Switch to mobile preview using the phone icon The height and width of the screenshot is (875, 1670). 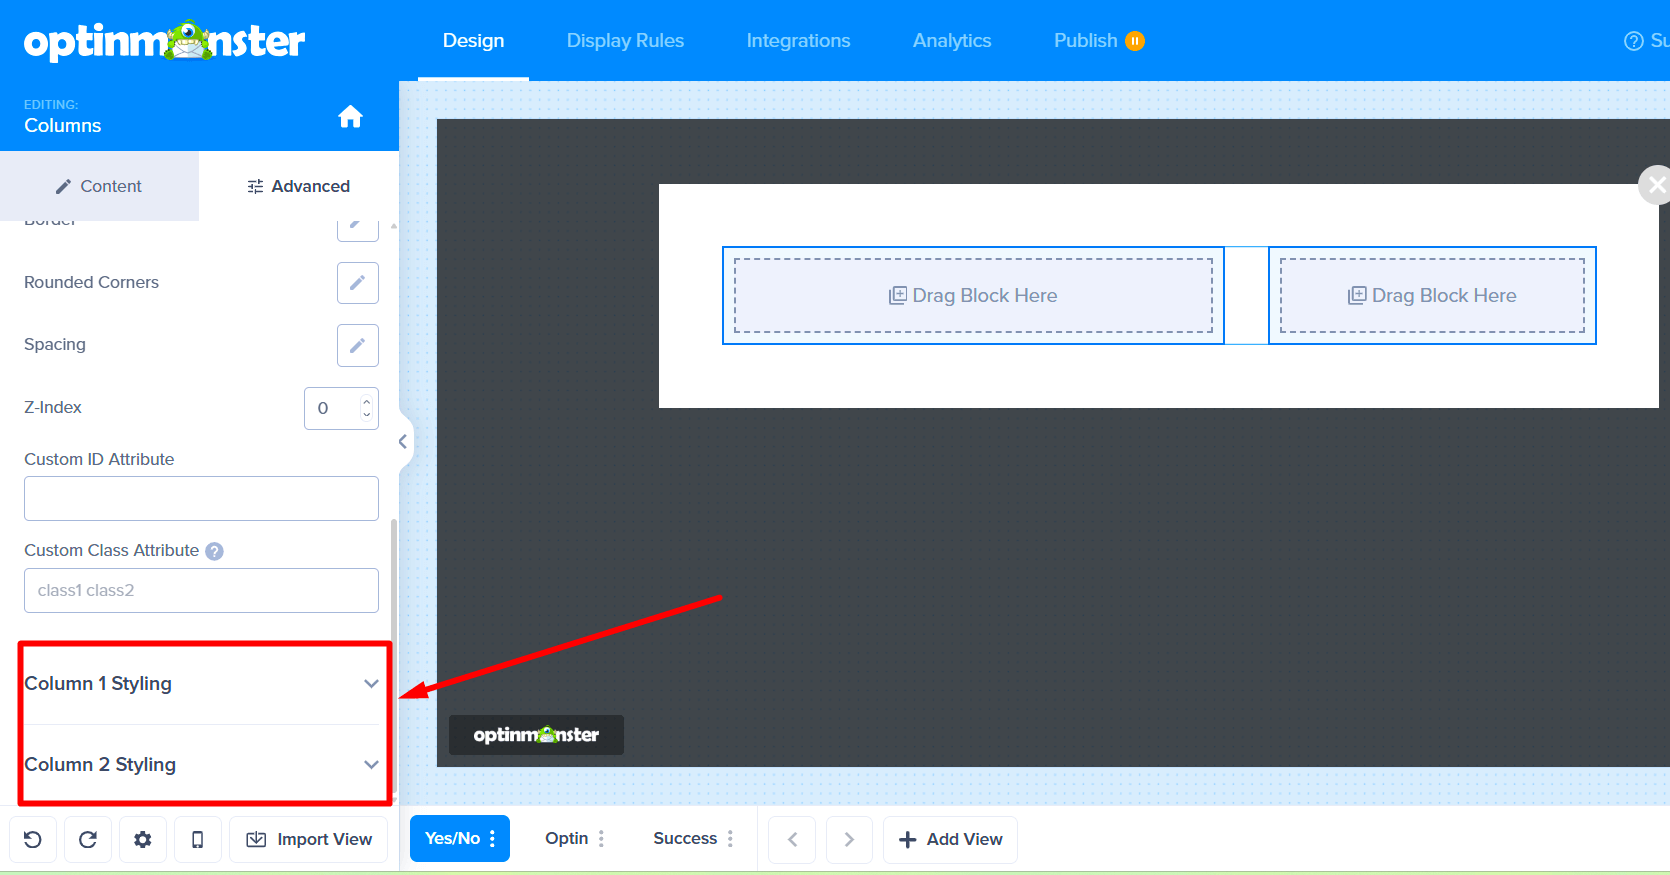pyautogui.click(x=198, y=839)
